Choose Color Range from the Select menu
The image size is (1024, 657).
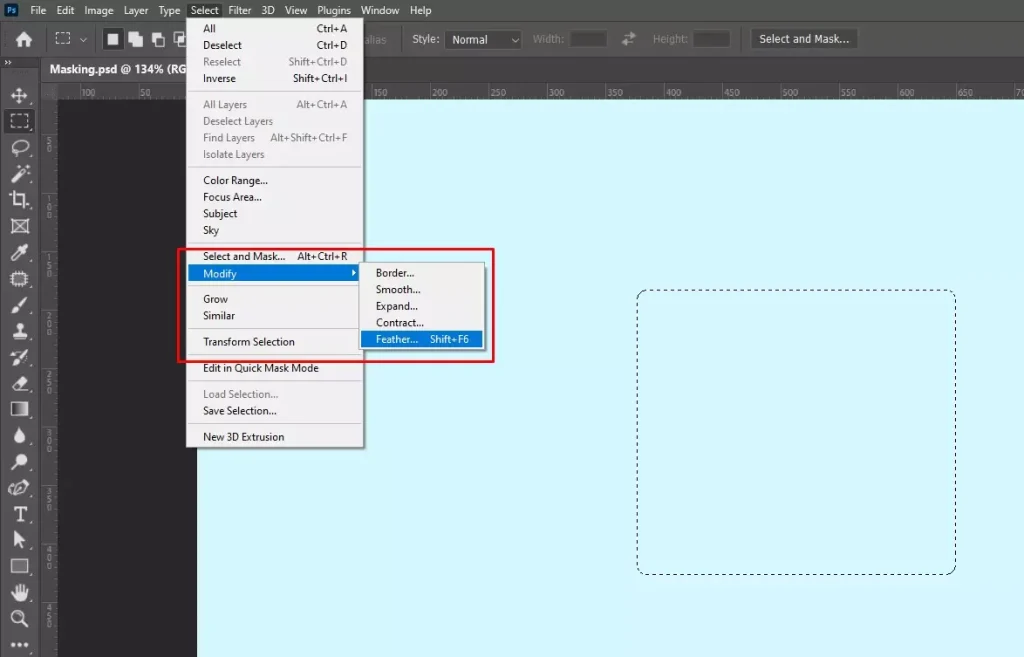[x=234, y=180]
